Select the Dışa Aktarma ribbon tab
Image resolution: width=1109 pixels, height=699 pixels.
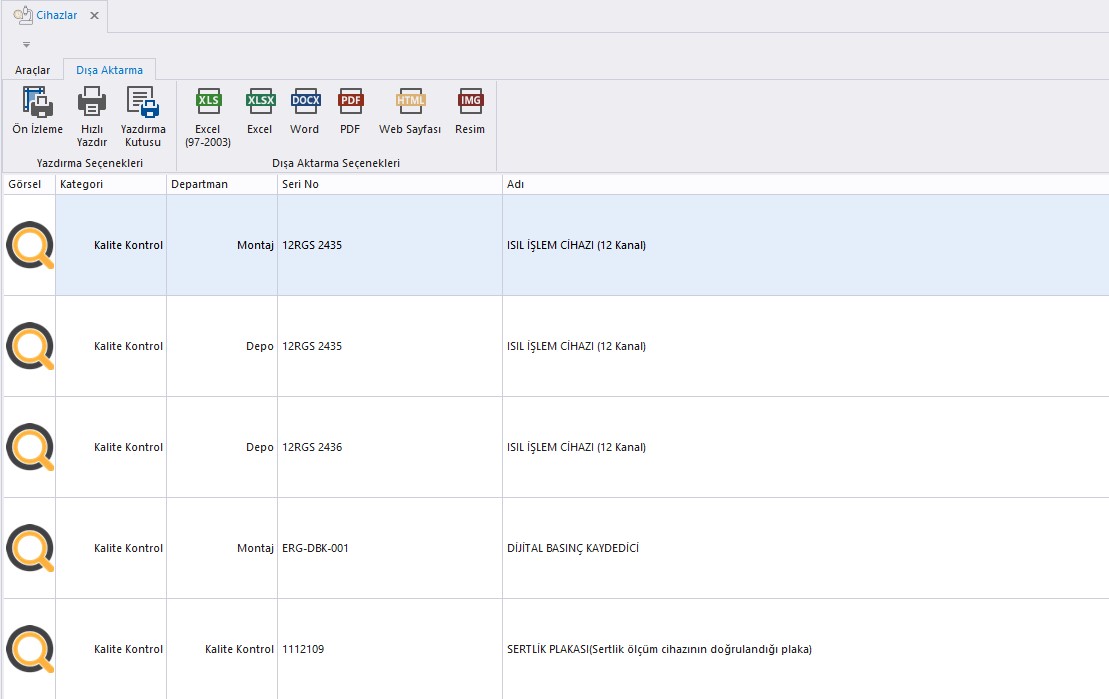click(x=109, y=70)
